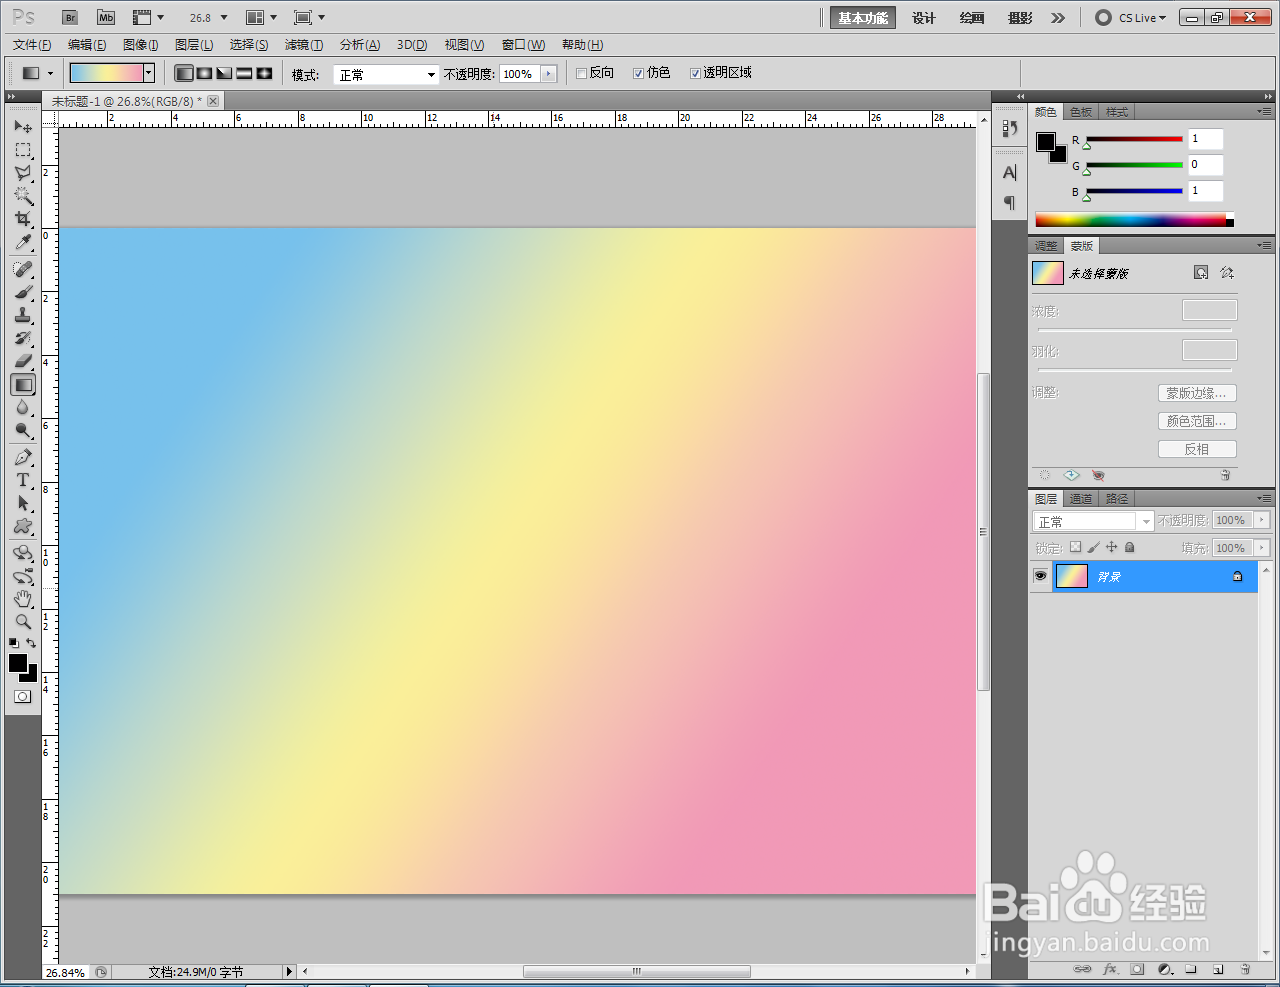
Task: Choose the linear gradient style
Action: (184, 74)
